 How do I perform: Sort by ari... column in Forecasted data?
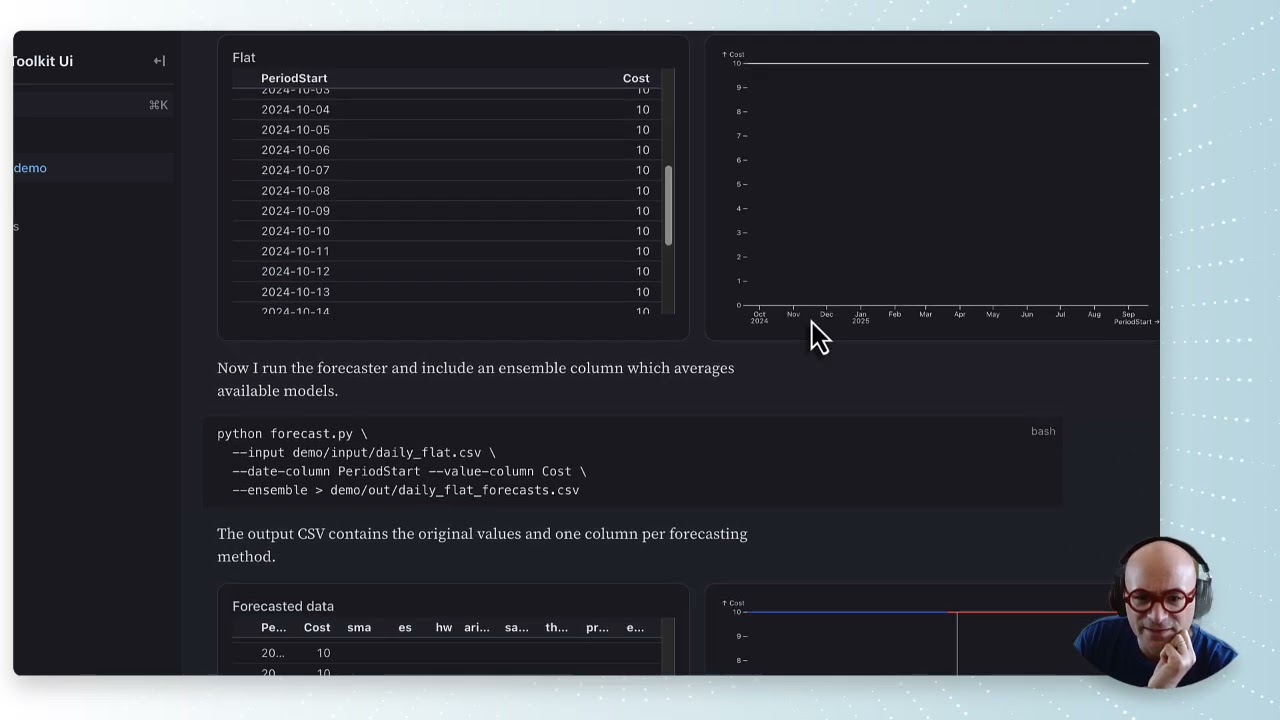(x=477, y=628)
